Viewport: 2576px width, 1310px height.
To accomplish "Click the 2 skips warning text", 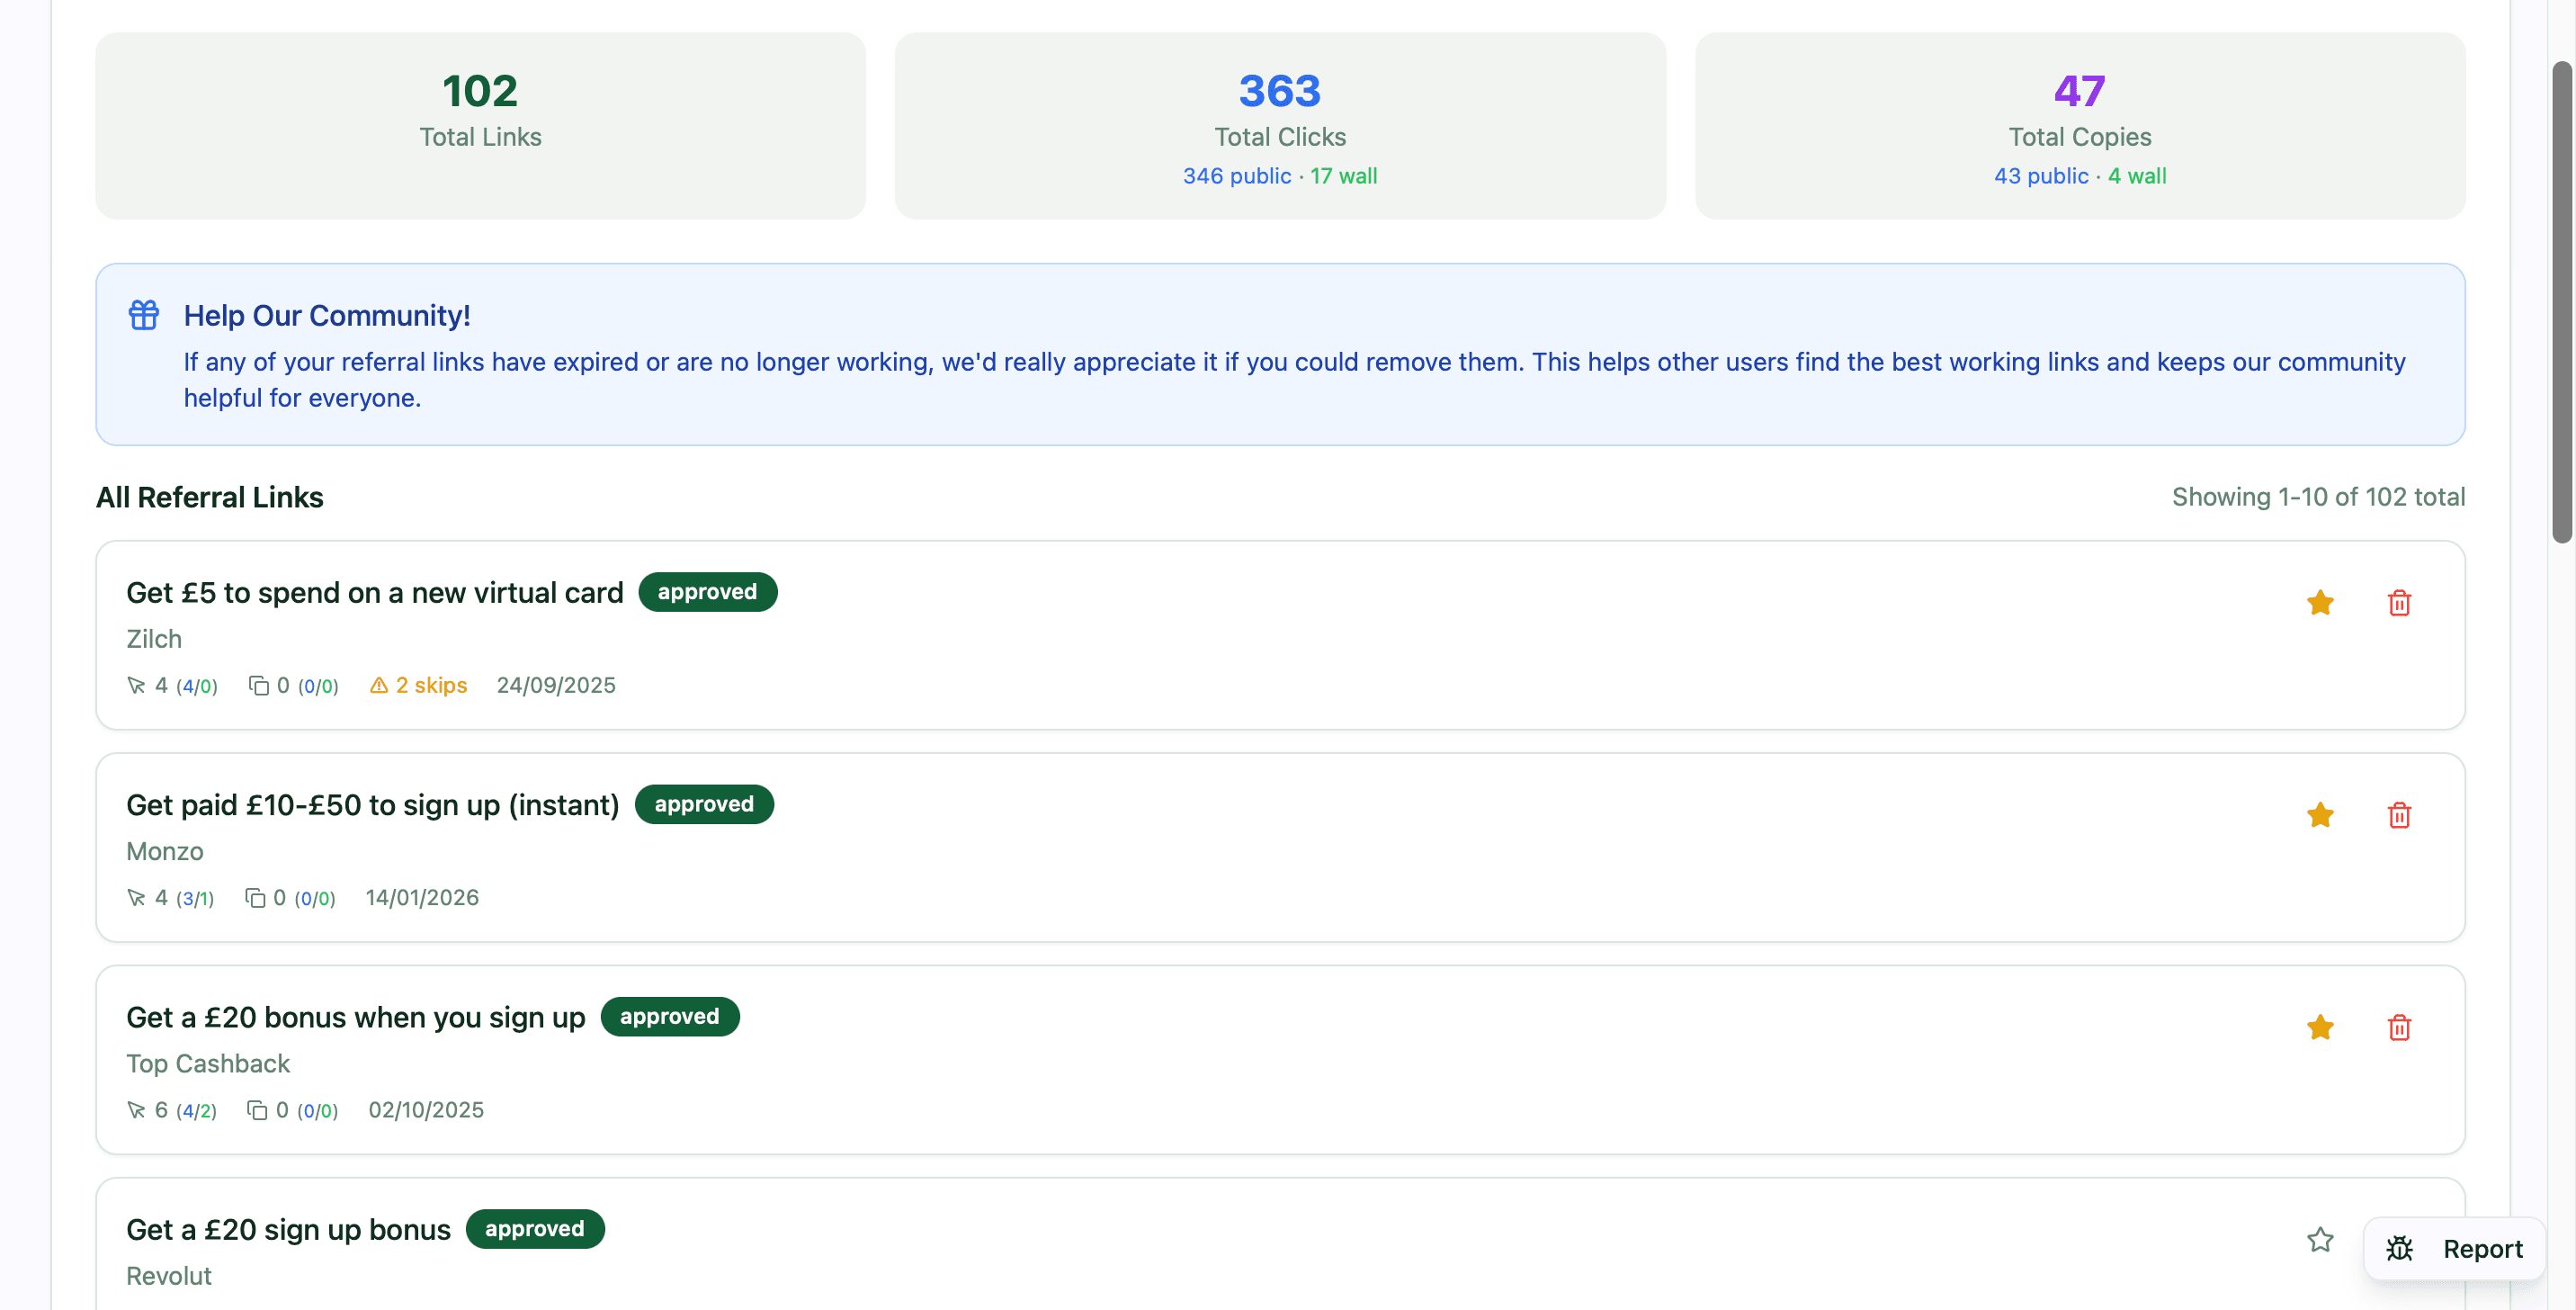I will tap(431, 685).
